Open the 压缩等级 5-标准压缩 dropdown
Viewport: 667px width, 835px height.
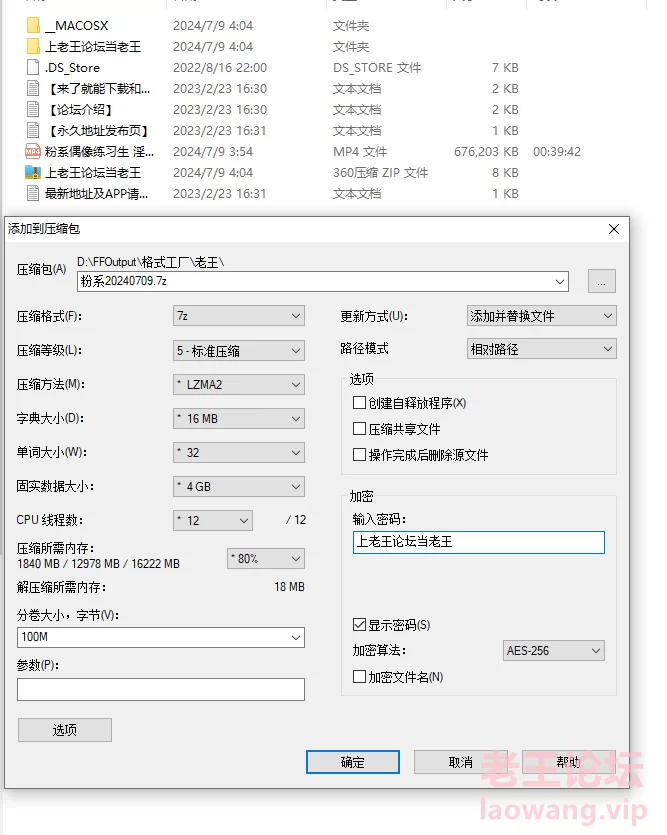point(239,351)
